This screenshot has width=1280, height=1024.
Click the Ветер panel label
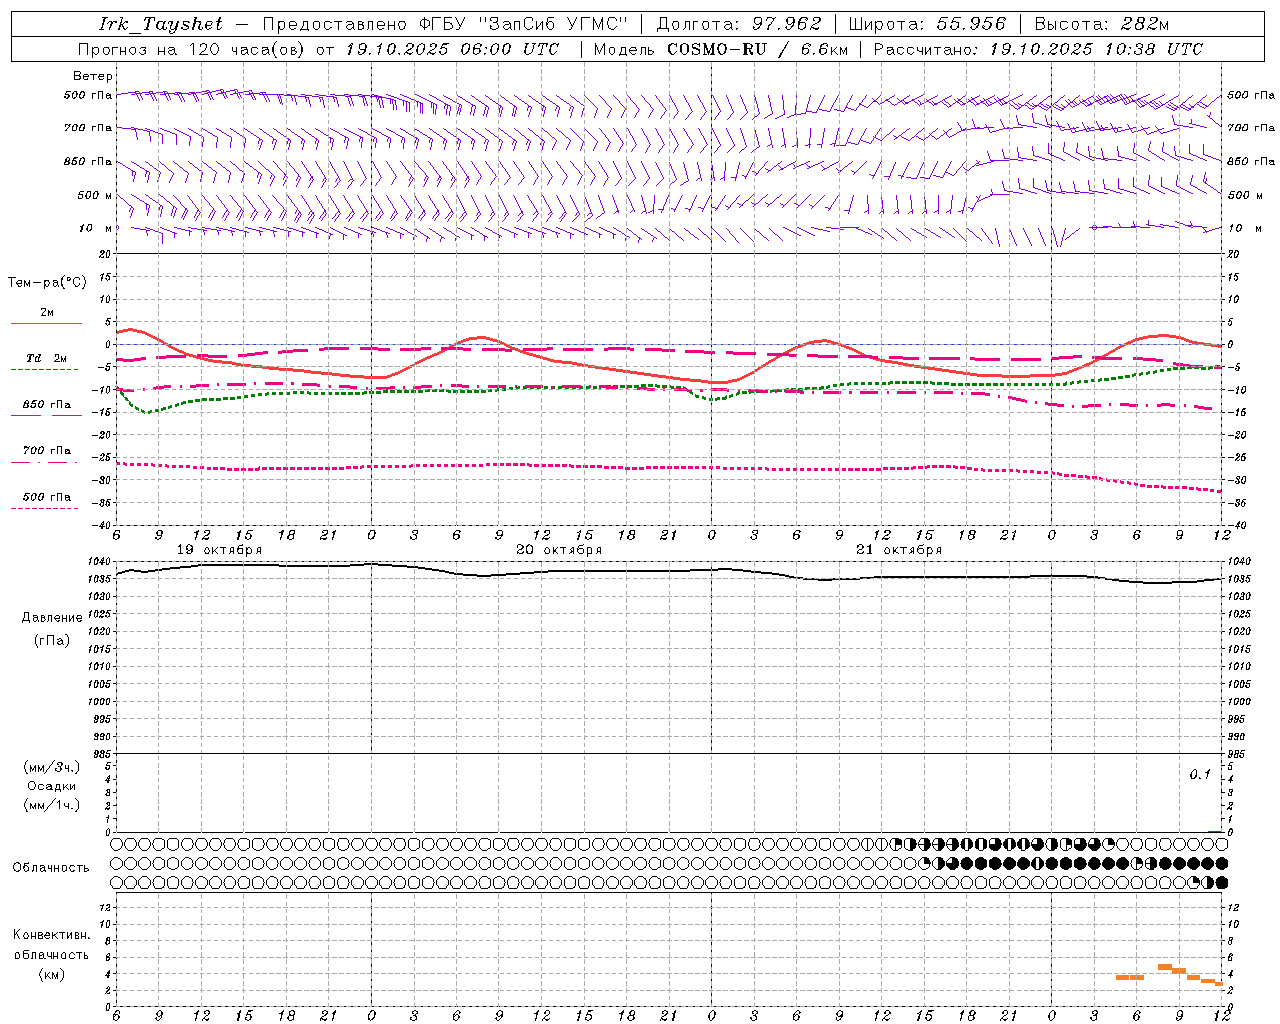(x=93, y=76)
